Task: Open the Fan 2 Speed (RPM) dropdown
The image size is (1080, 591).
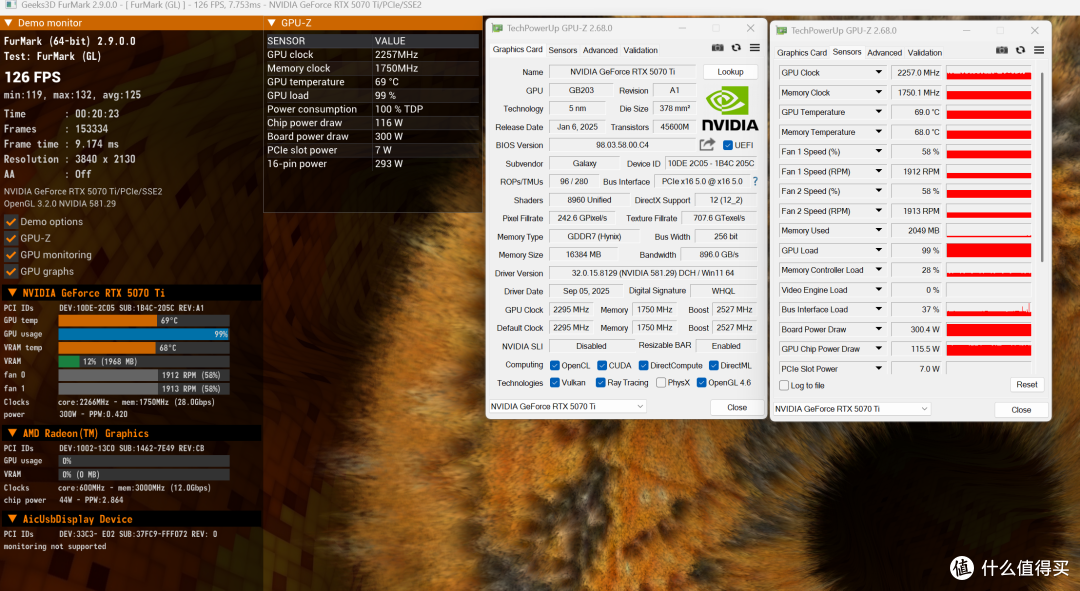Action: tap(878, 211)
